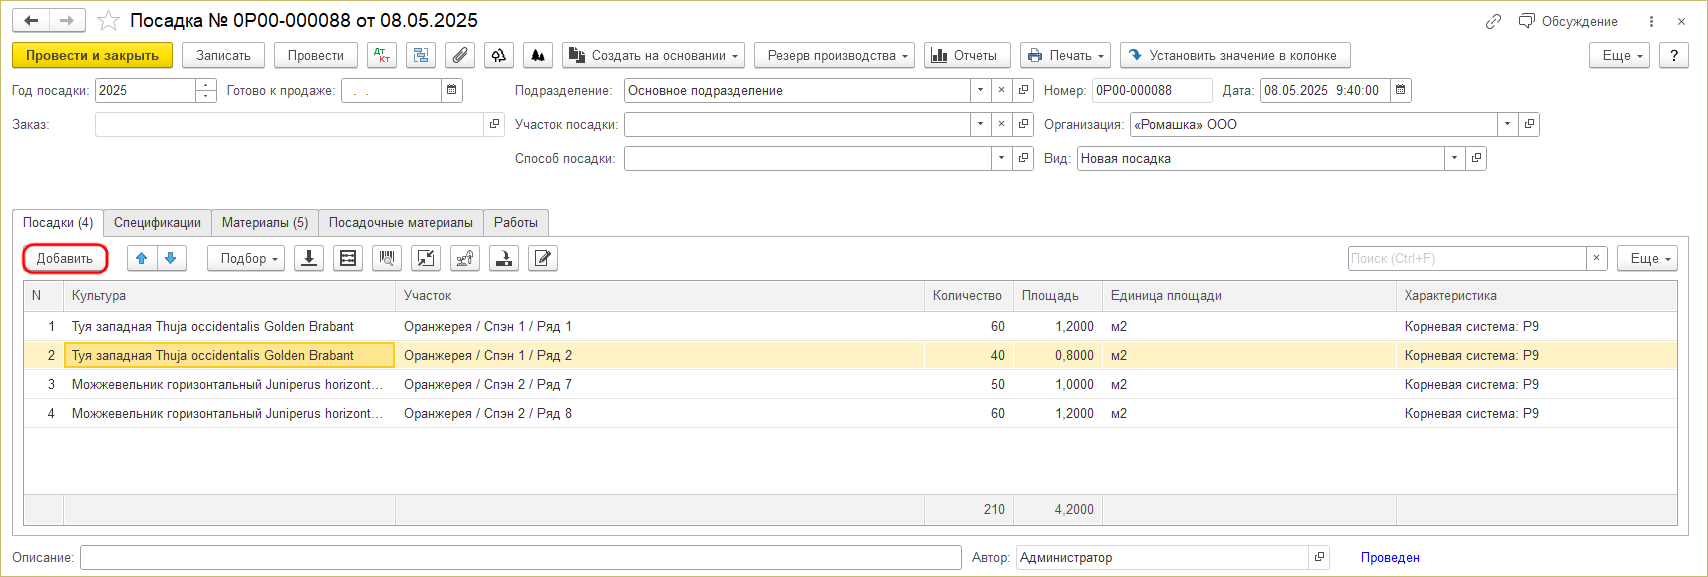
Task: Click into the Описание text field
Action: pyautogui.click(x=520, y=558)
